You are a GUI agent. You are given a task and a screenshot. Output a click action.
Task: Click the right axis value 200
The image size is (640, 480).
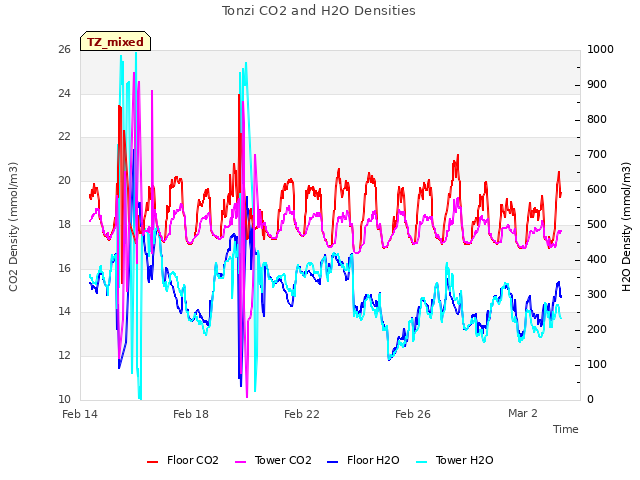(x=597, y=329)
